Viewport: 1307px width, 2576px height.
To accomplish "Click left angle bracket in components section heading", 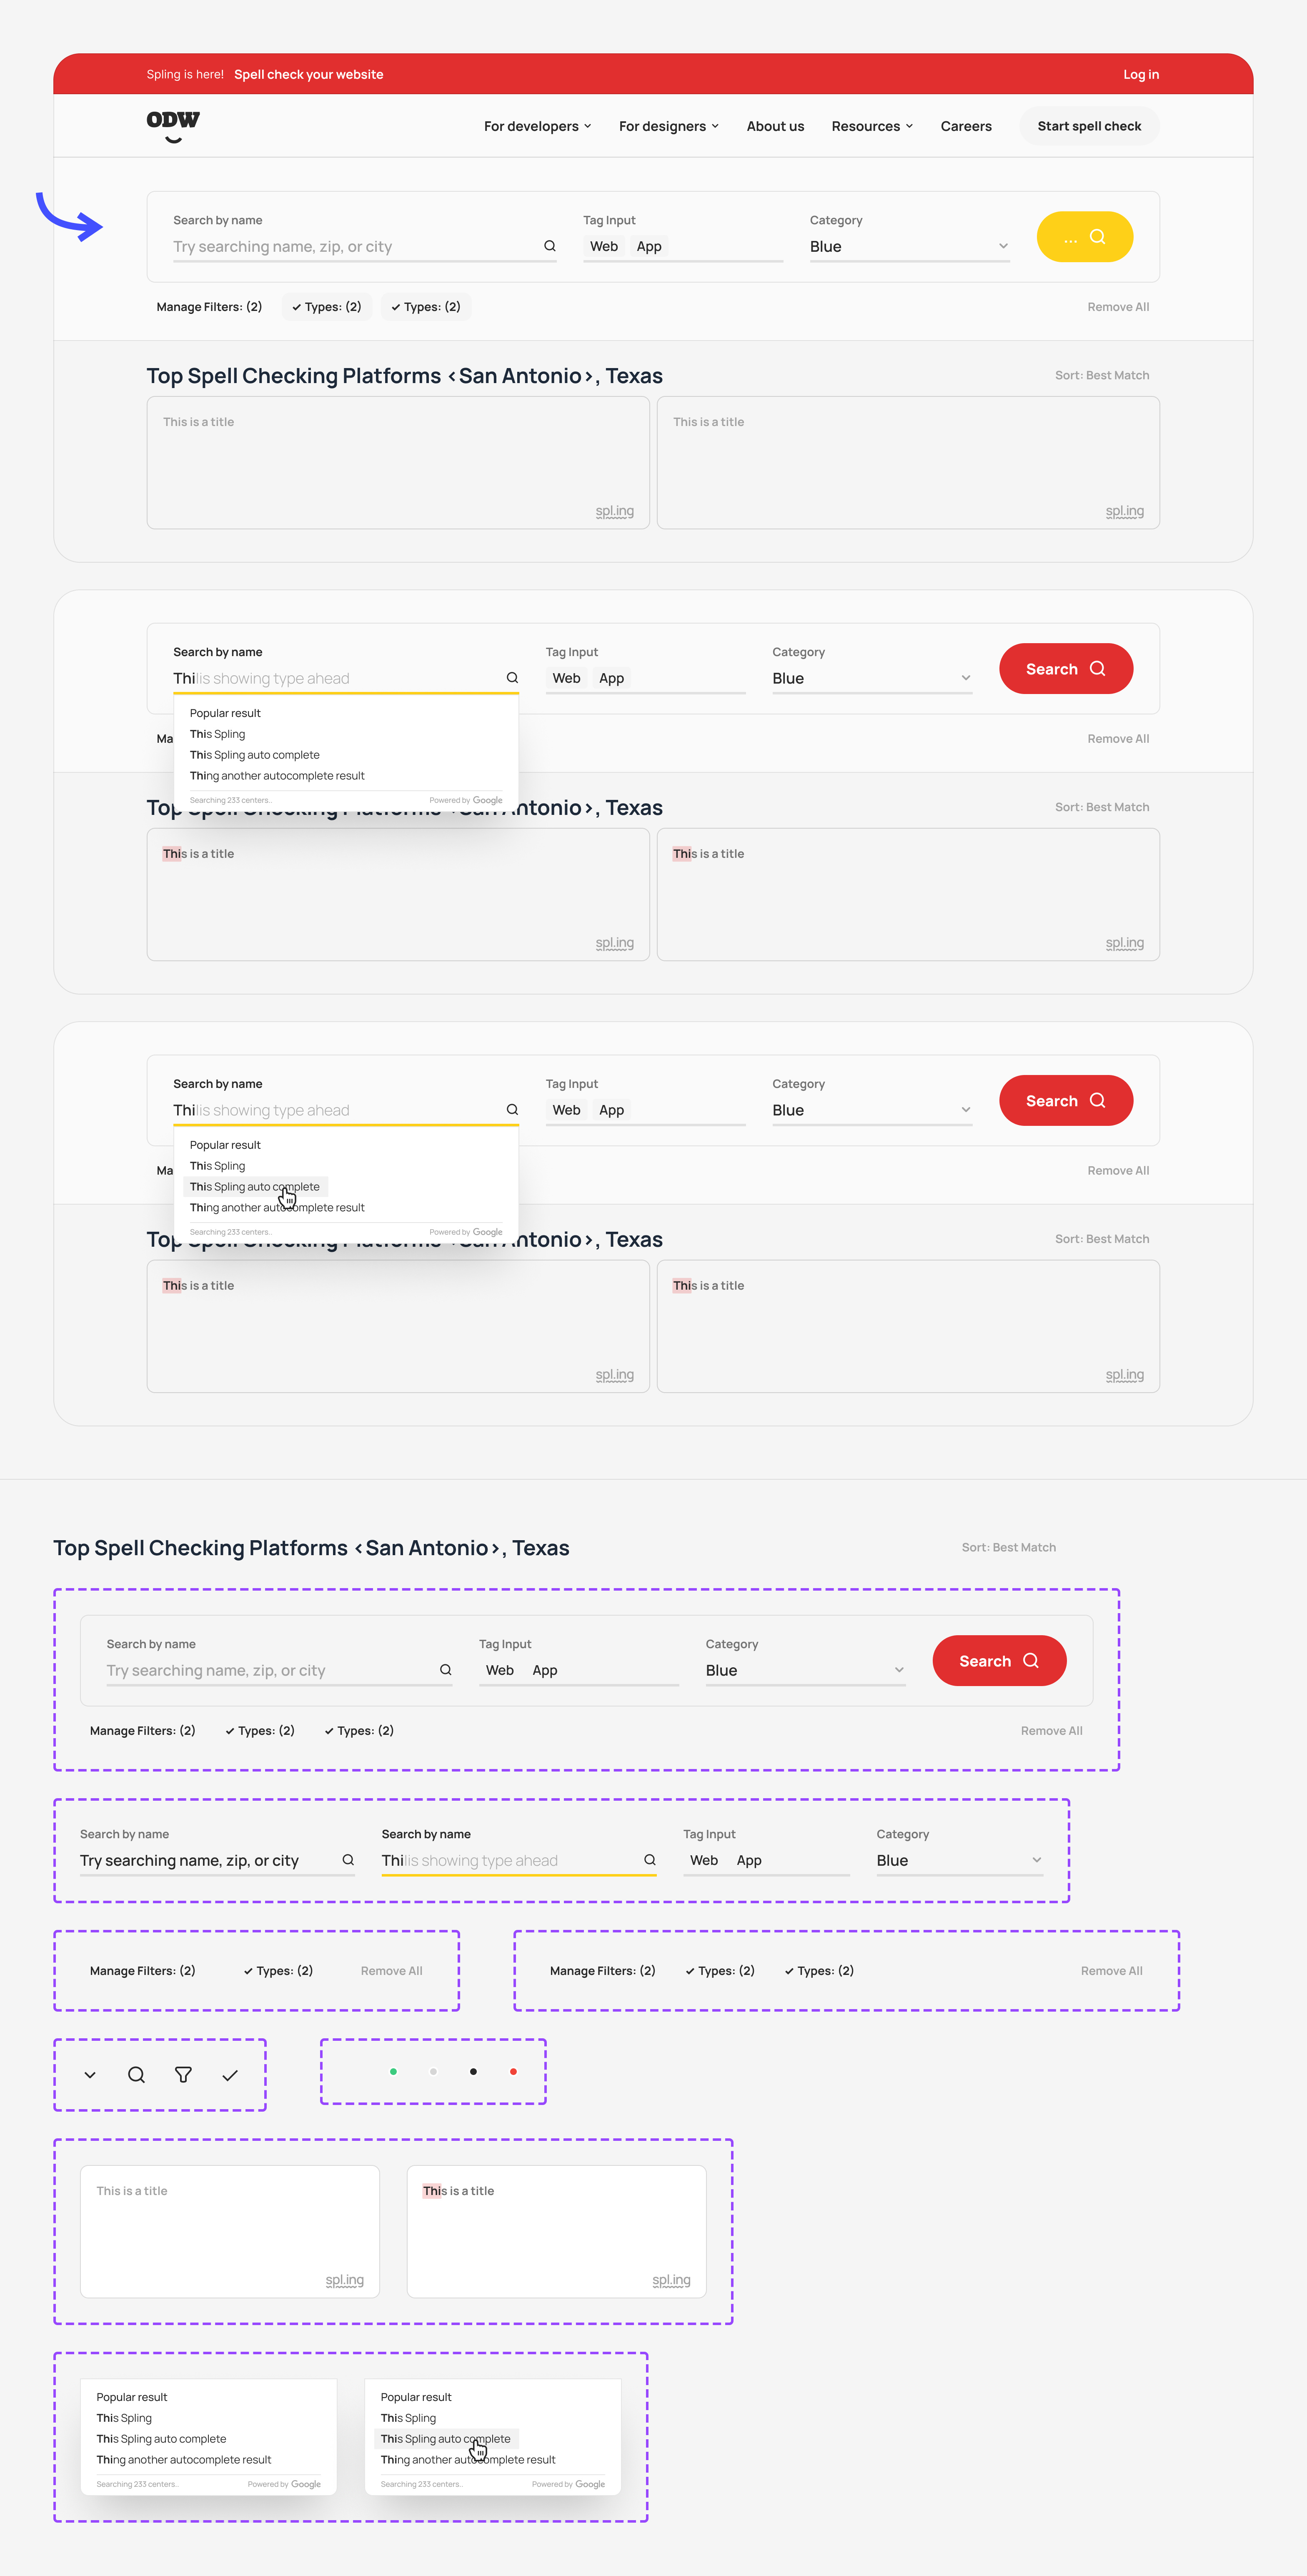I will [x=358, y=1549].
